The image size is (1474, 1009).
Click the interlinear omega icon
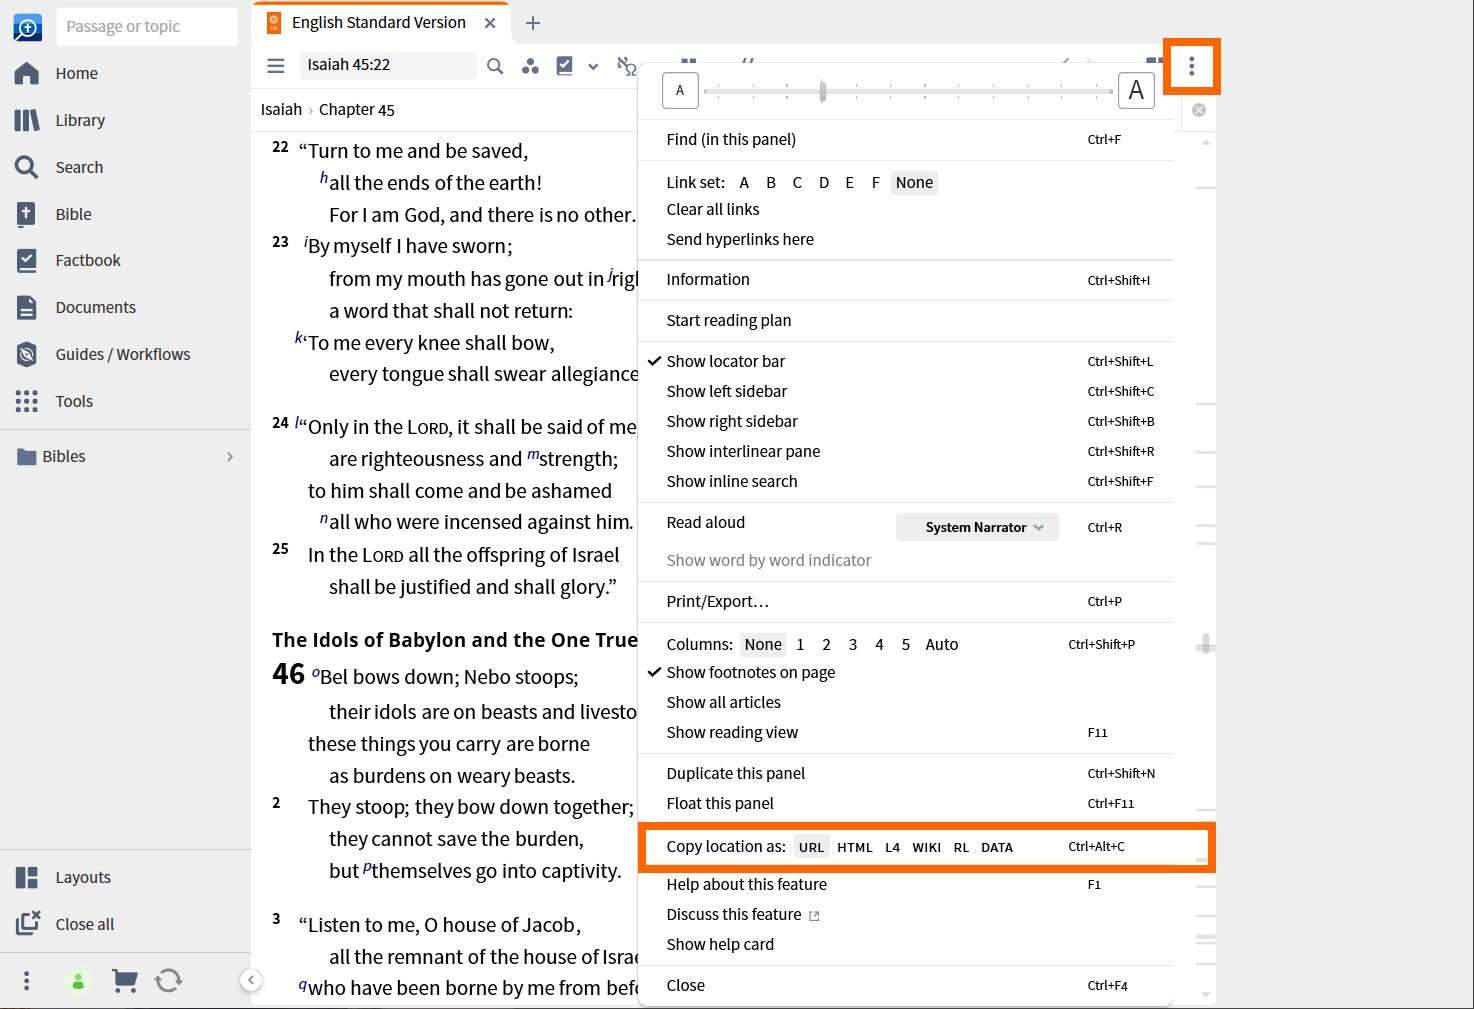tap(627, 66)
